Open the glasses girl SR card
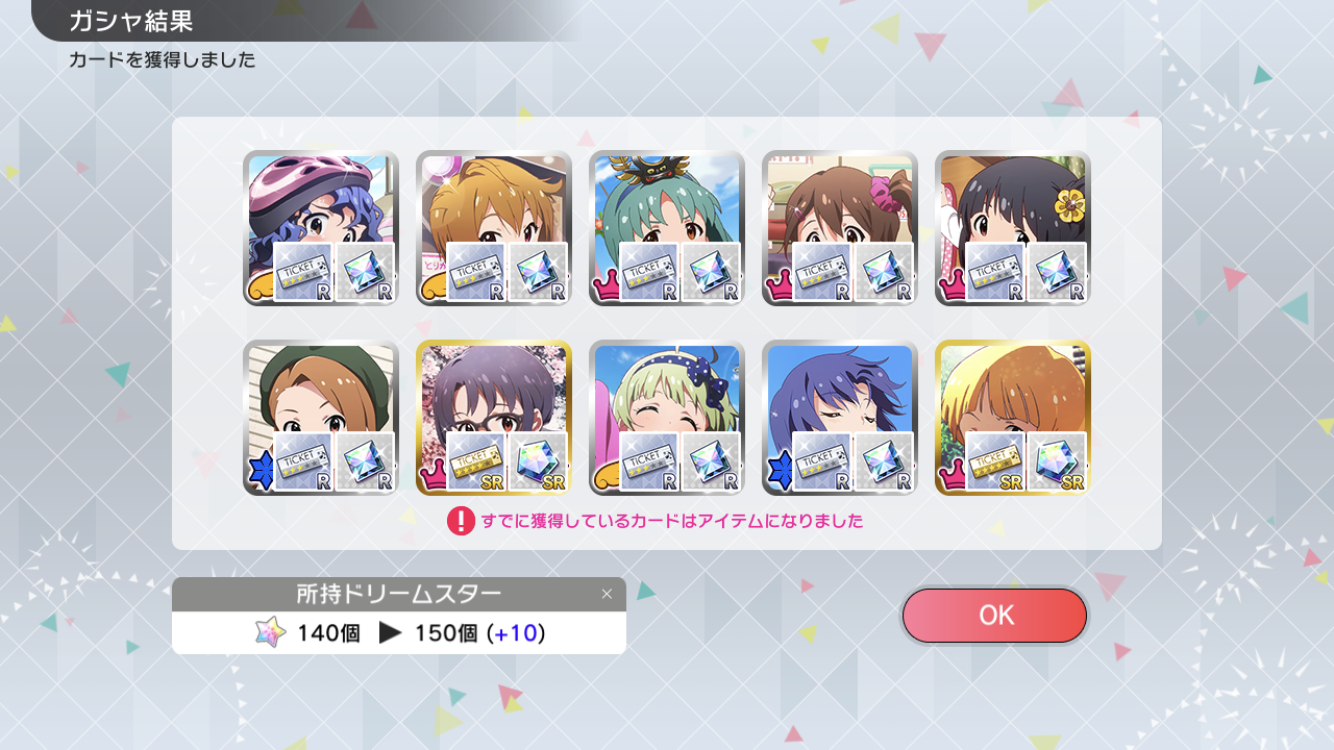 [x=494, y=418]
